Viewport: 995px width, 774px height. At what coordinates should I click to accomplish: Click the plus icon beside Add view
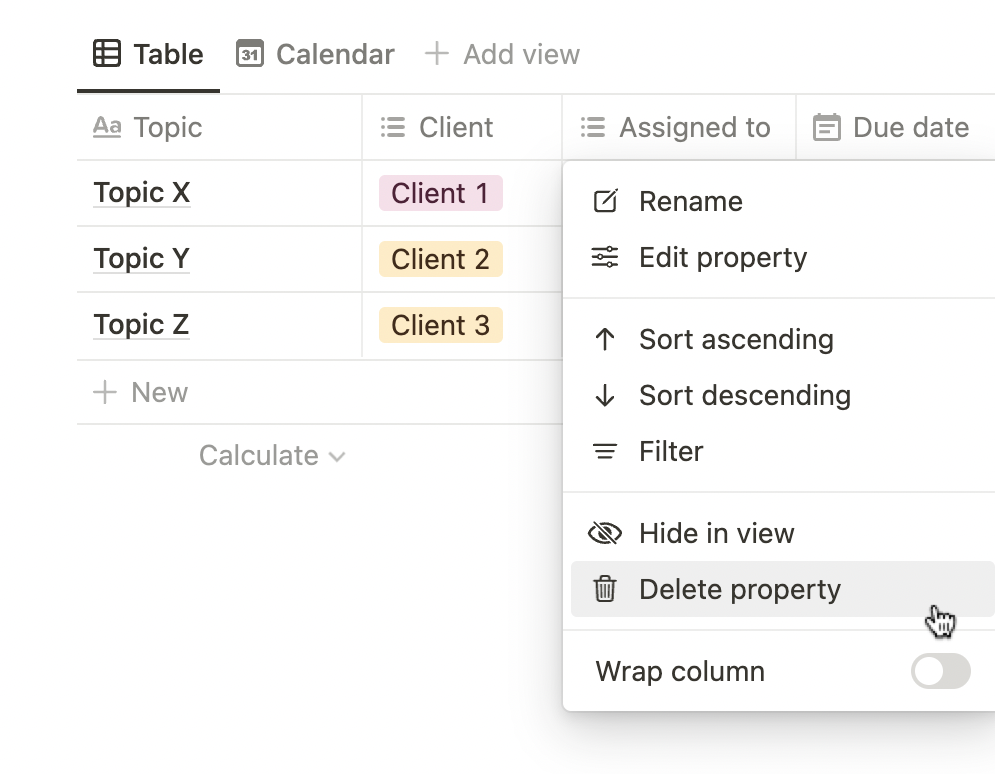436,54
